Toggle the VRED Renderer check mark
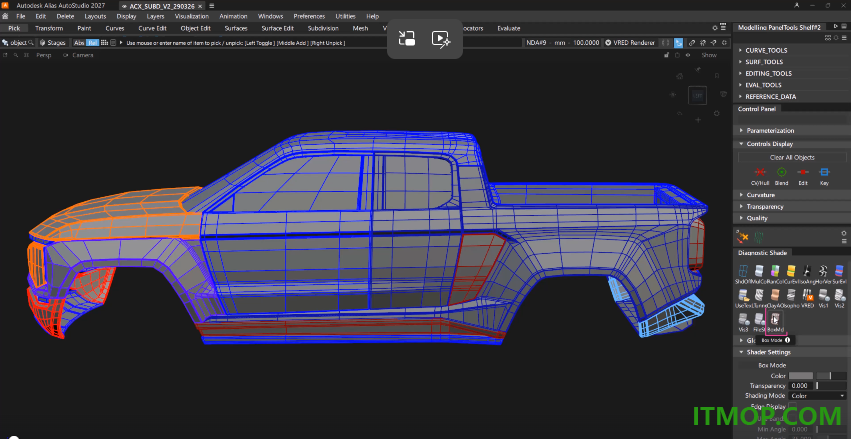This screenshot has width=851, height=439. pyautogui.click(x=608, y=42)
